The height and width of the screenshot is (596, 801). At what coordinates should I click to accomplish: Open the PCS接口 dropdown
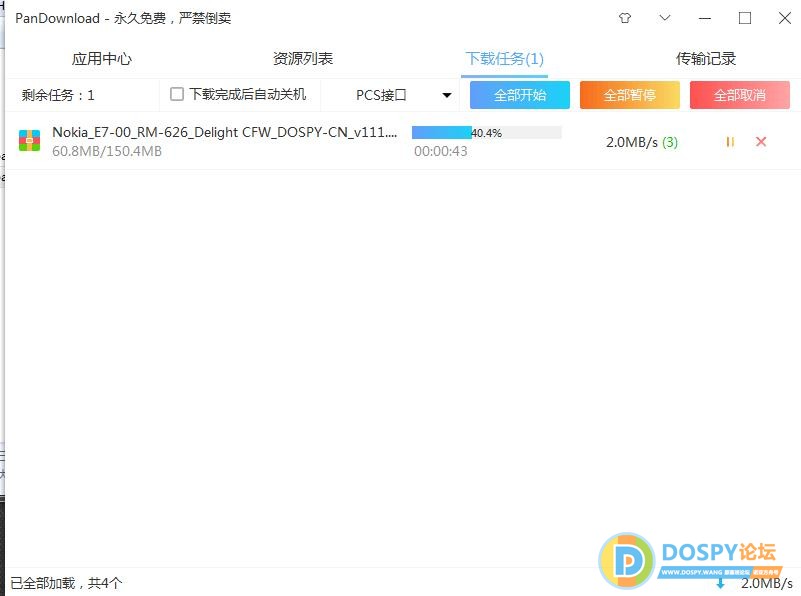[x=405, y=95]
